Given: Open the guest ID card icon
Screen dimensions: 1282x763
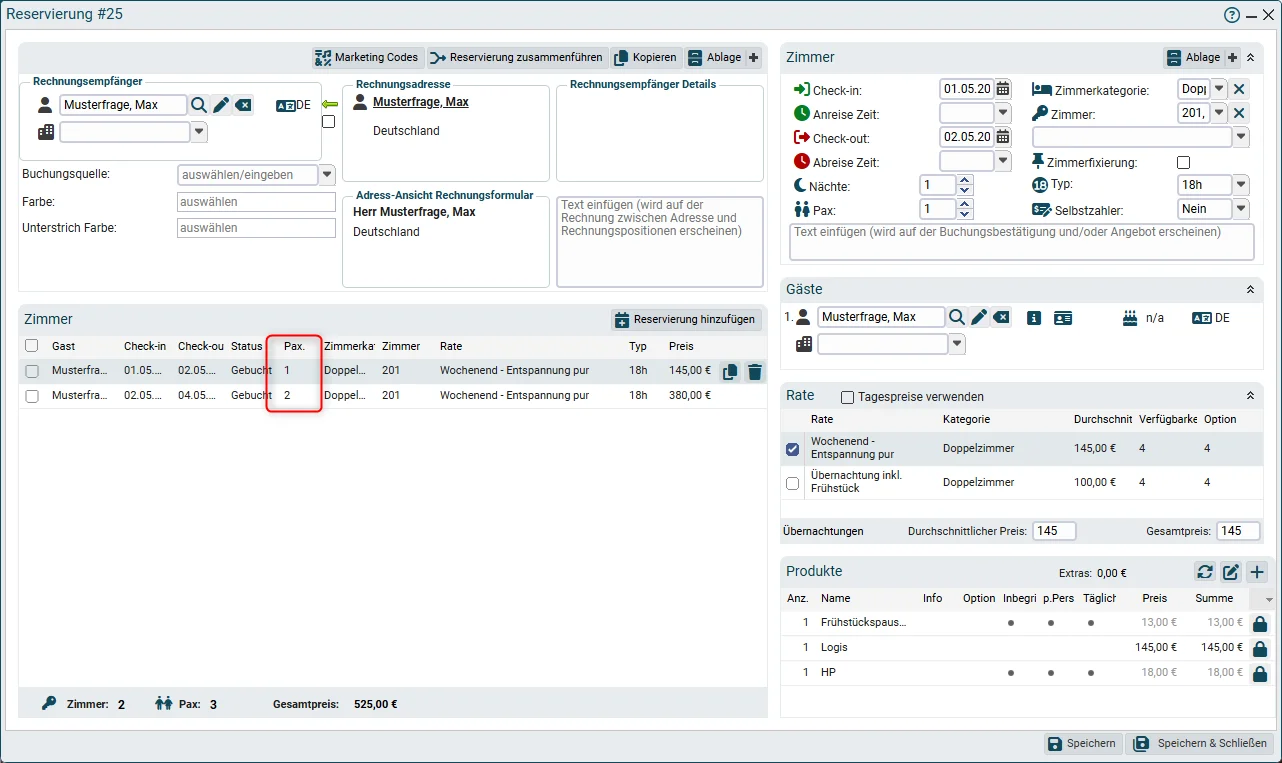Looking at the screenshot, I should [x=1063, y=318].
